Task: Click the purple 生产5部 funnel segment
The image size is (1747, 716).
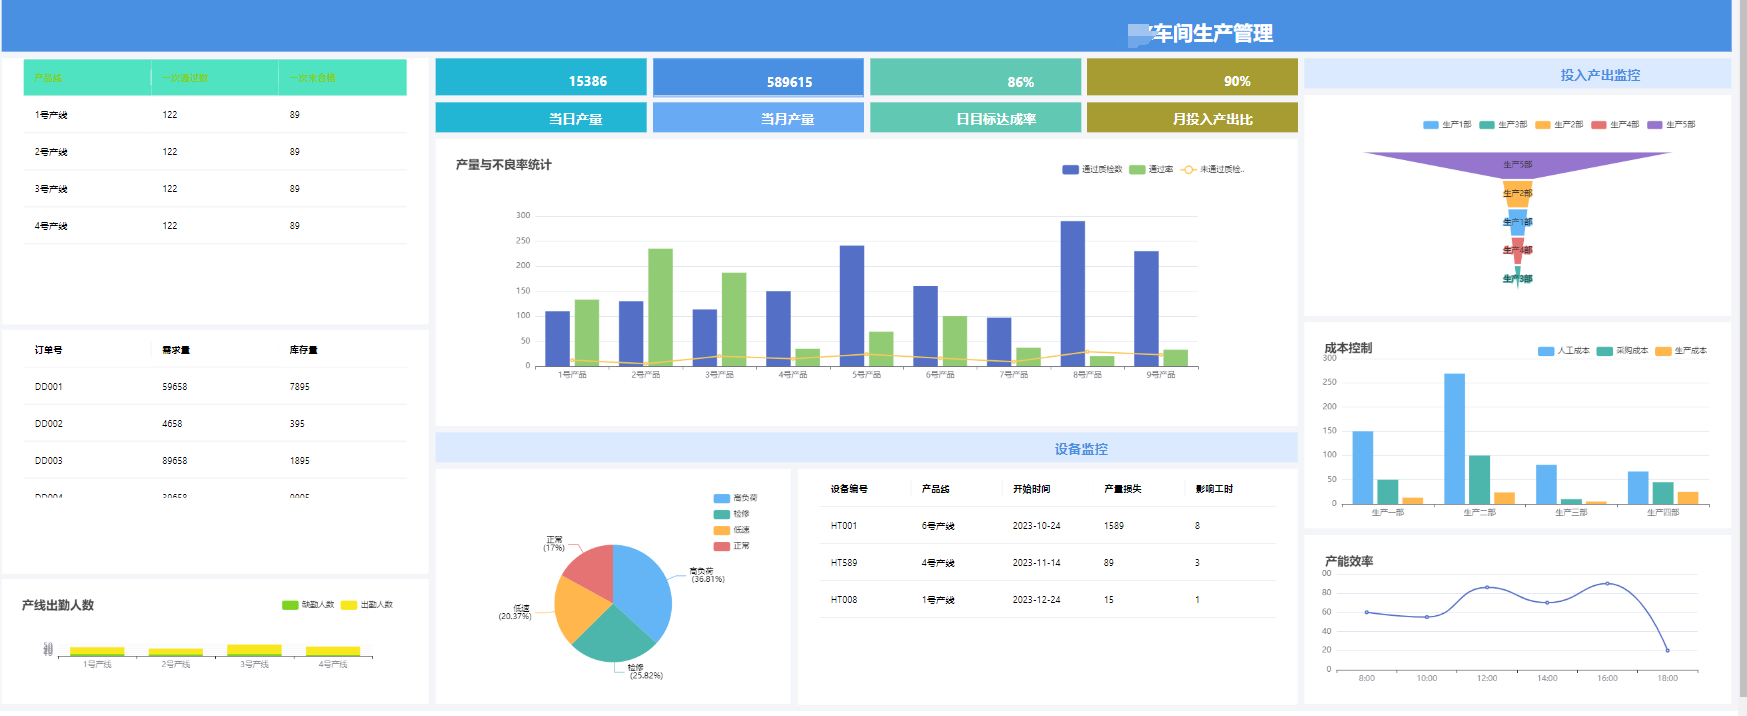Action: 1517,163
